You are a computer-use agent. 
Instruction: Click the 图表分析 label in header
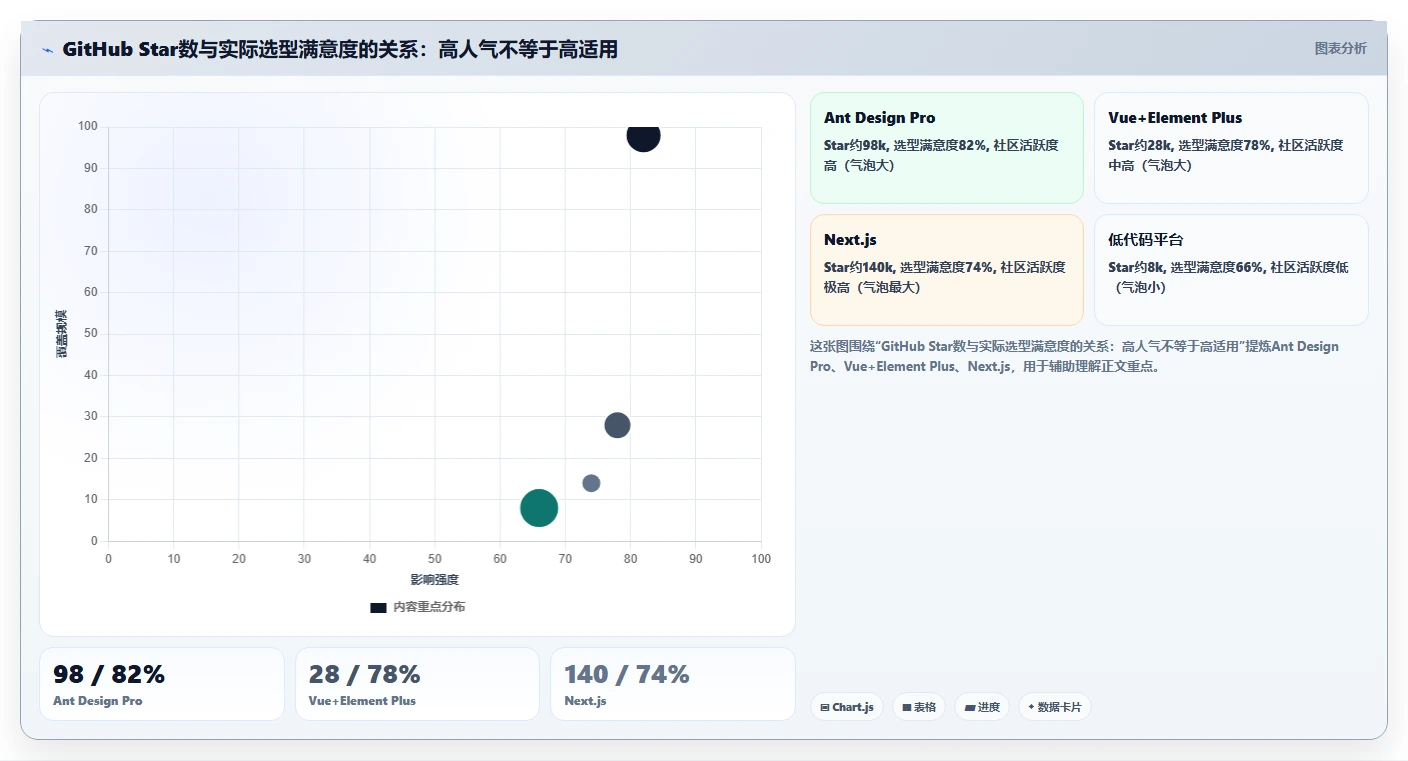coord(1340,48)
